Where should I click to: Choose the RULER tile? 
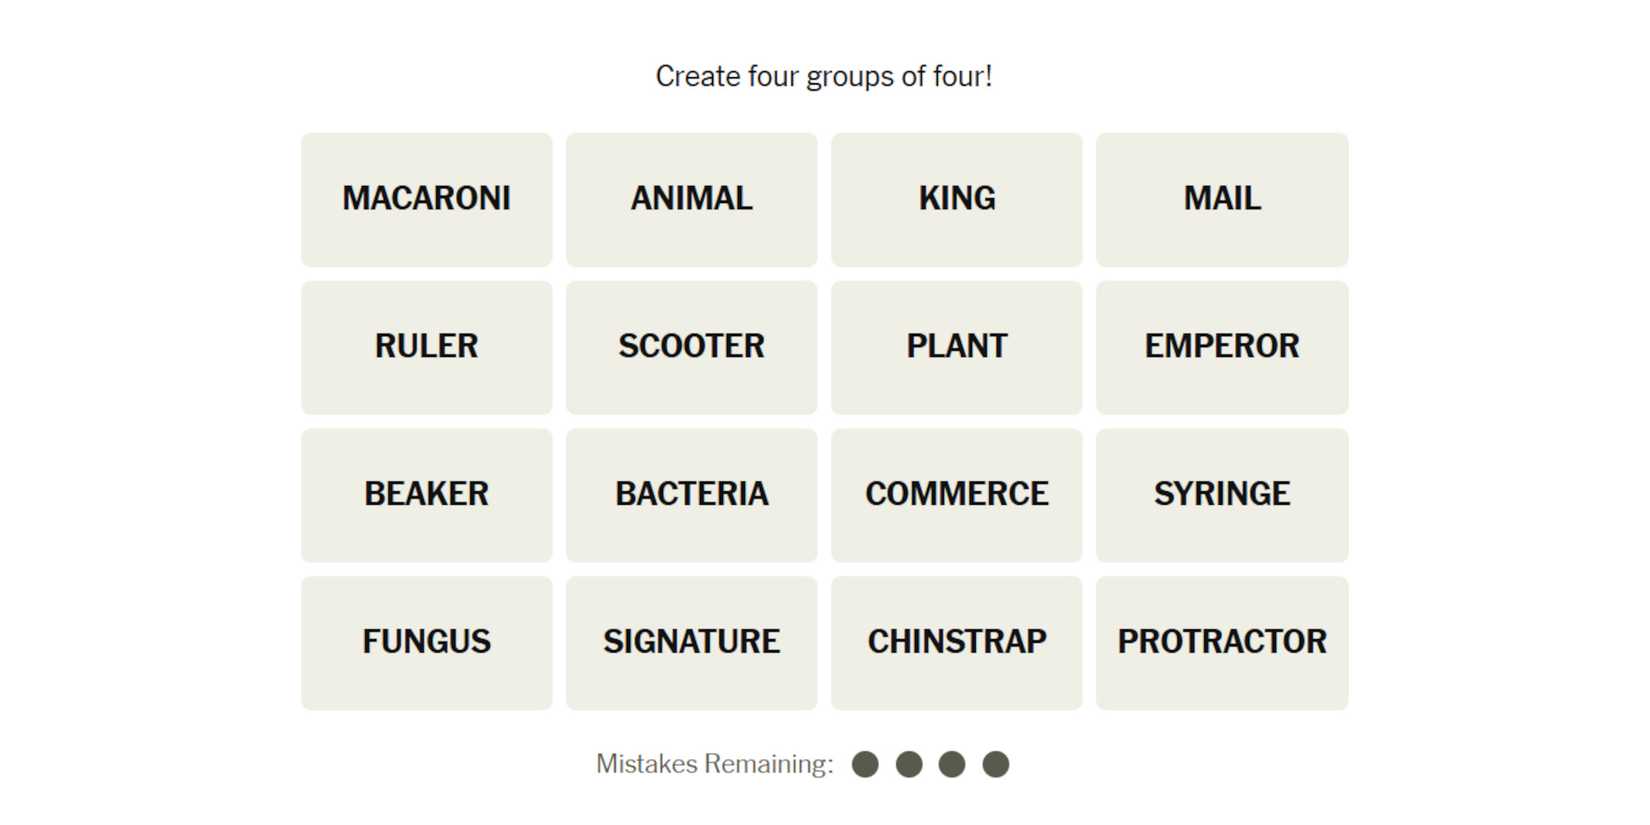[x=426, y=347]
